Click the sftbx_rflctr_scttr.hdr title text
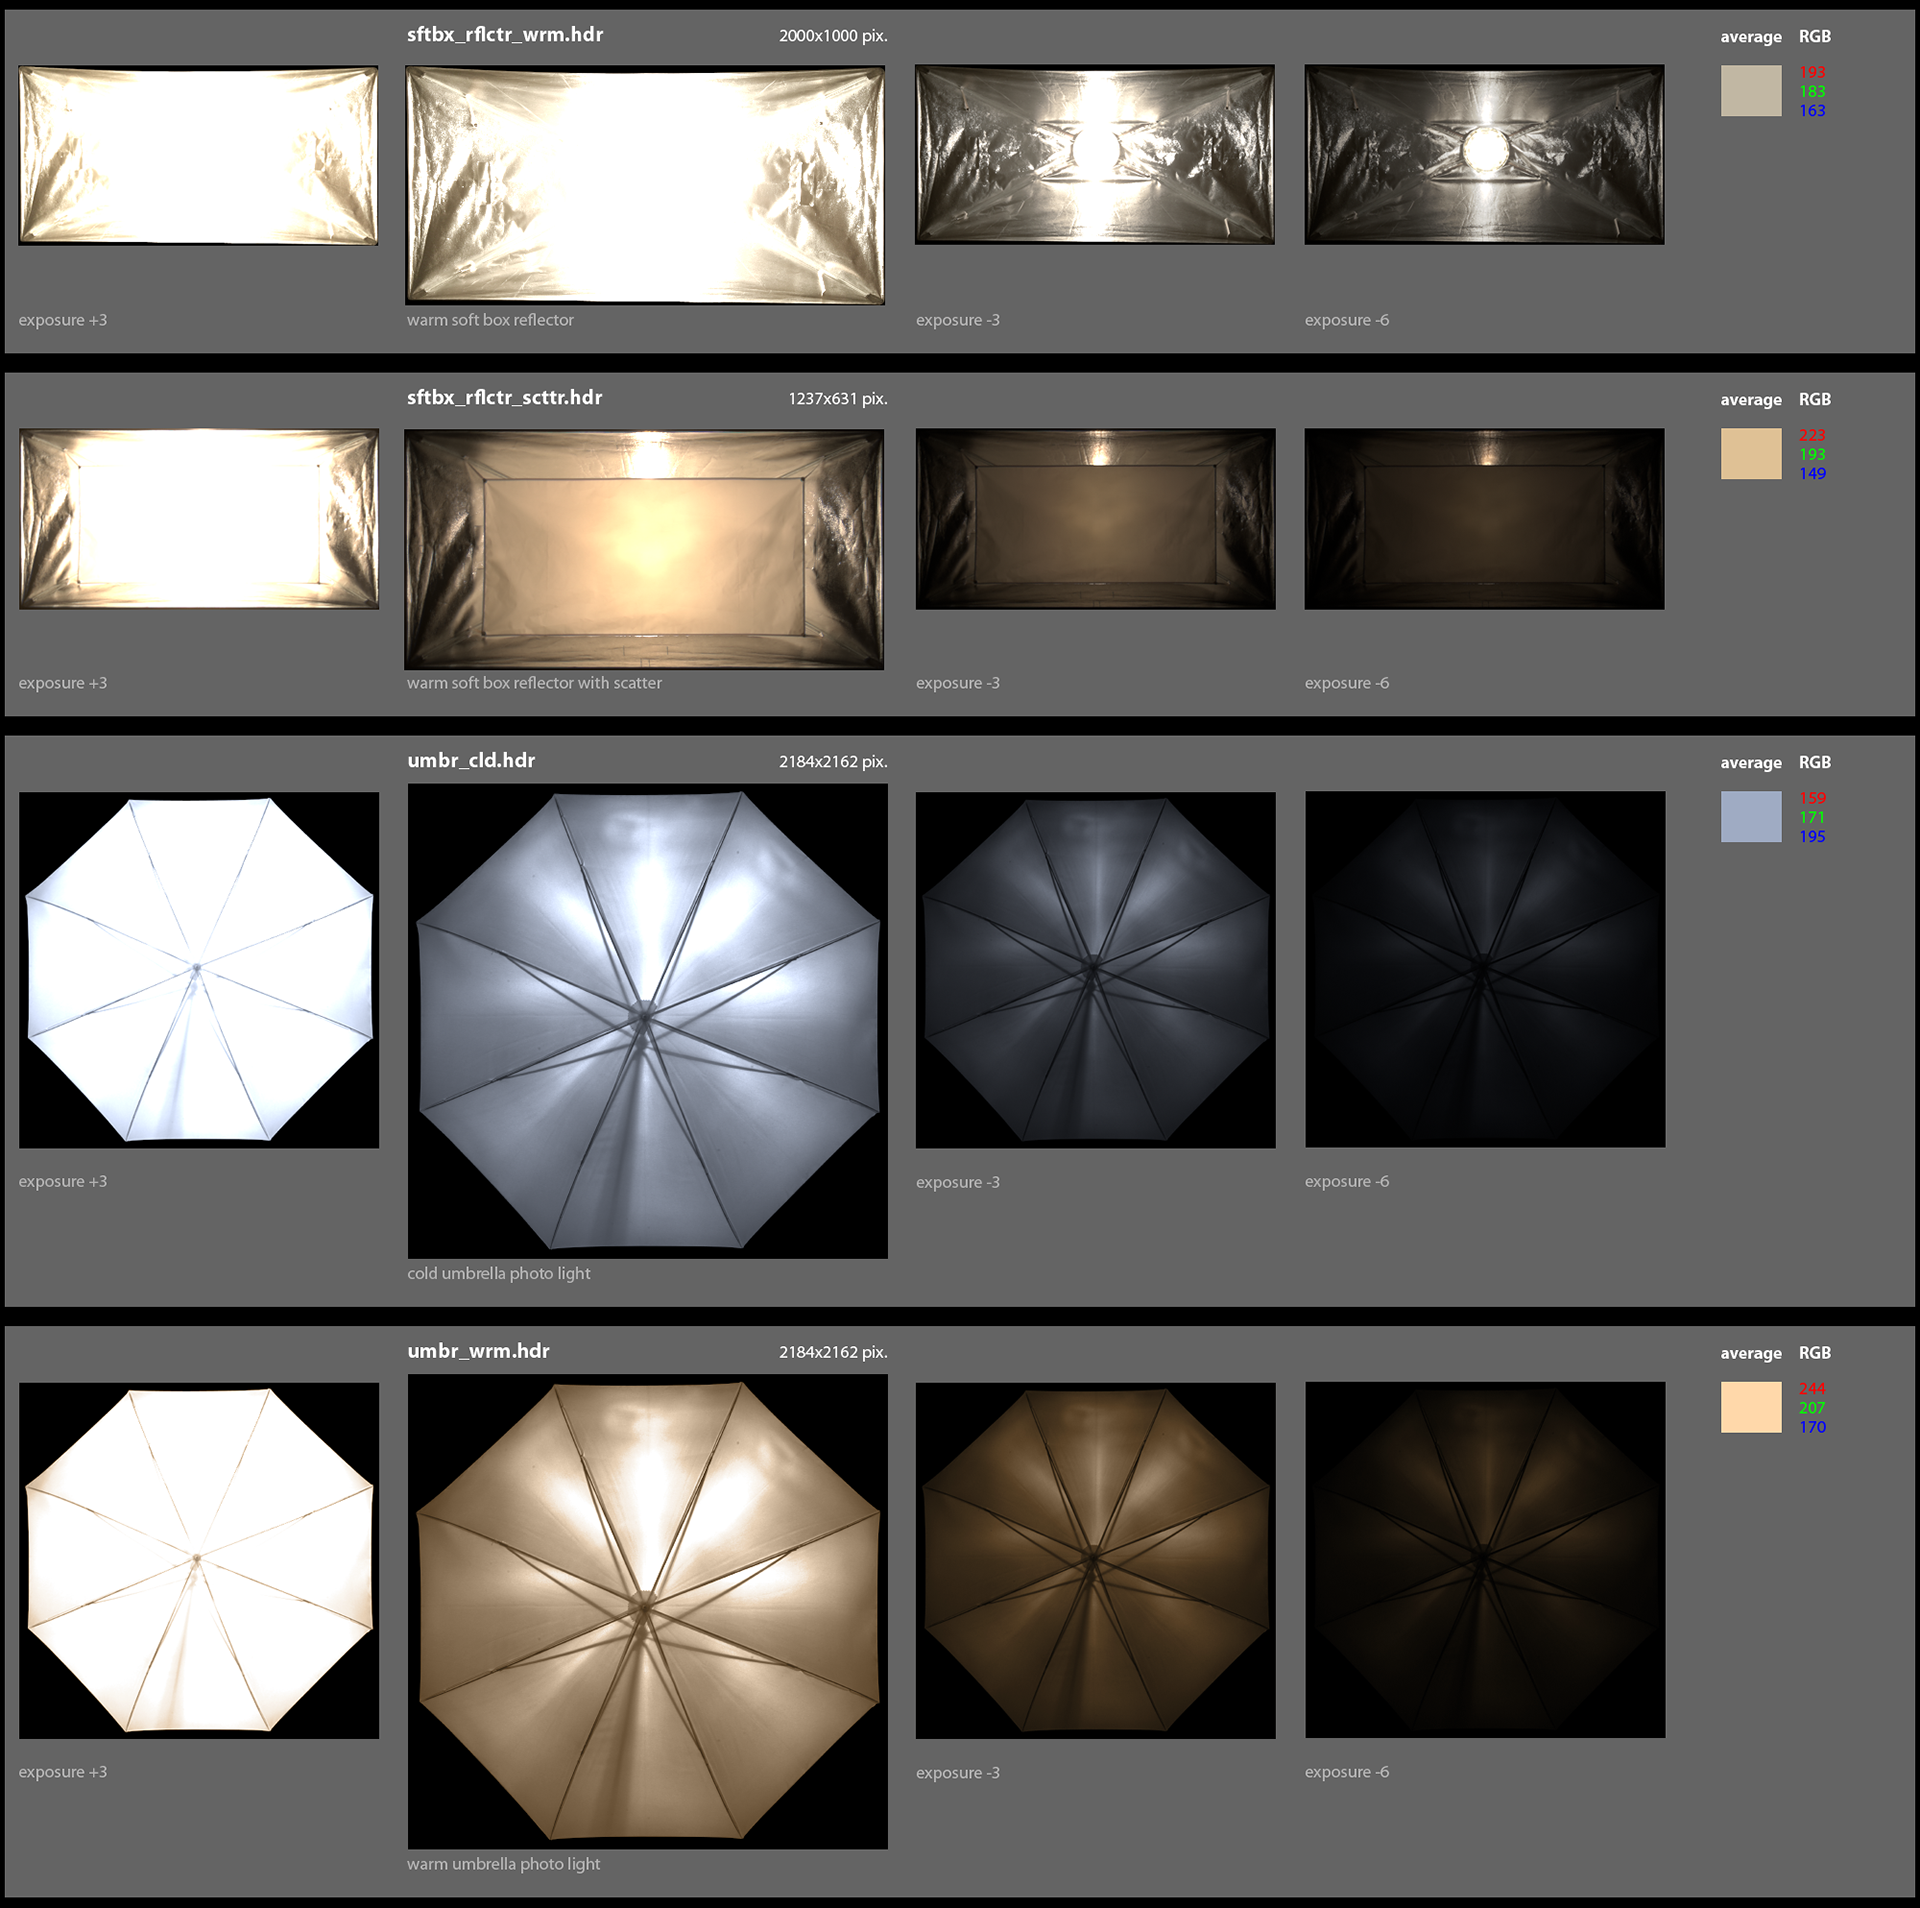 [504, 397]
